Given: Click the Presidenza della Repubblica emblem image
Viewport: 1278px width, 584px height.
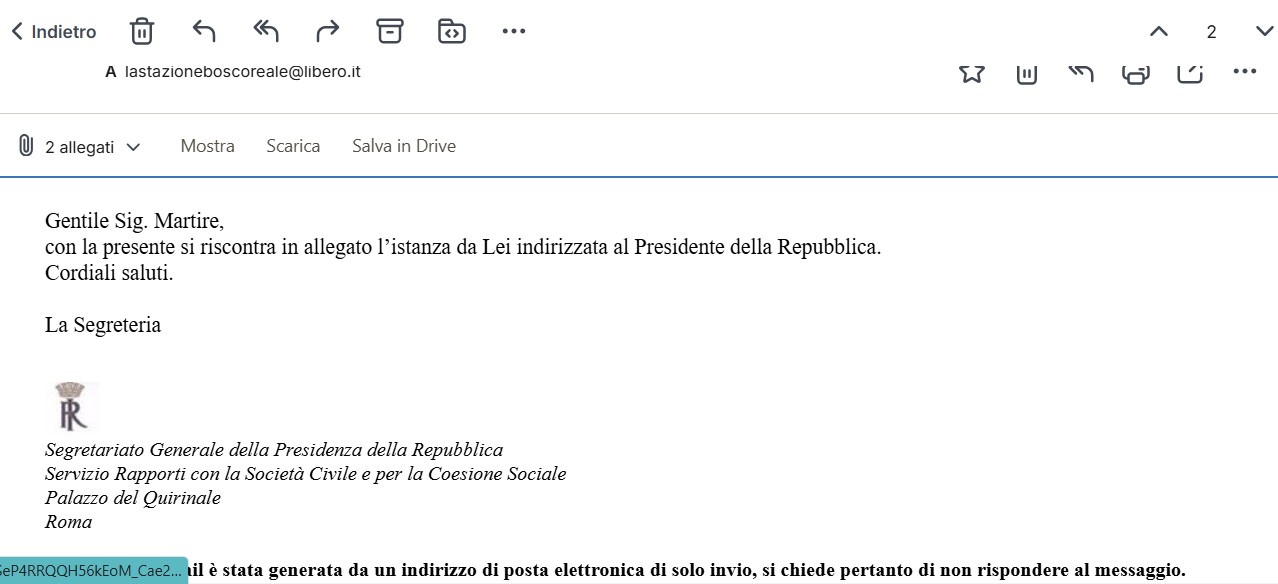Looking at the screenshot, I should (72, 406).
